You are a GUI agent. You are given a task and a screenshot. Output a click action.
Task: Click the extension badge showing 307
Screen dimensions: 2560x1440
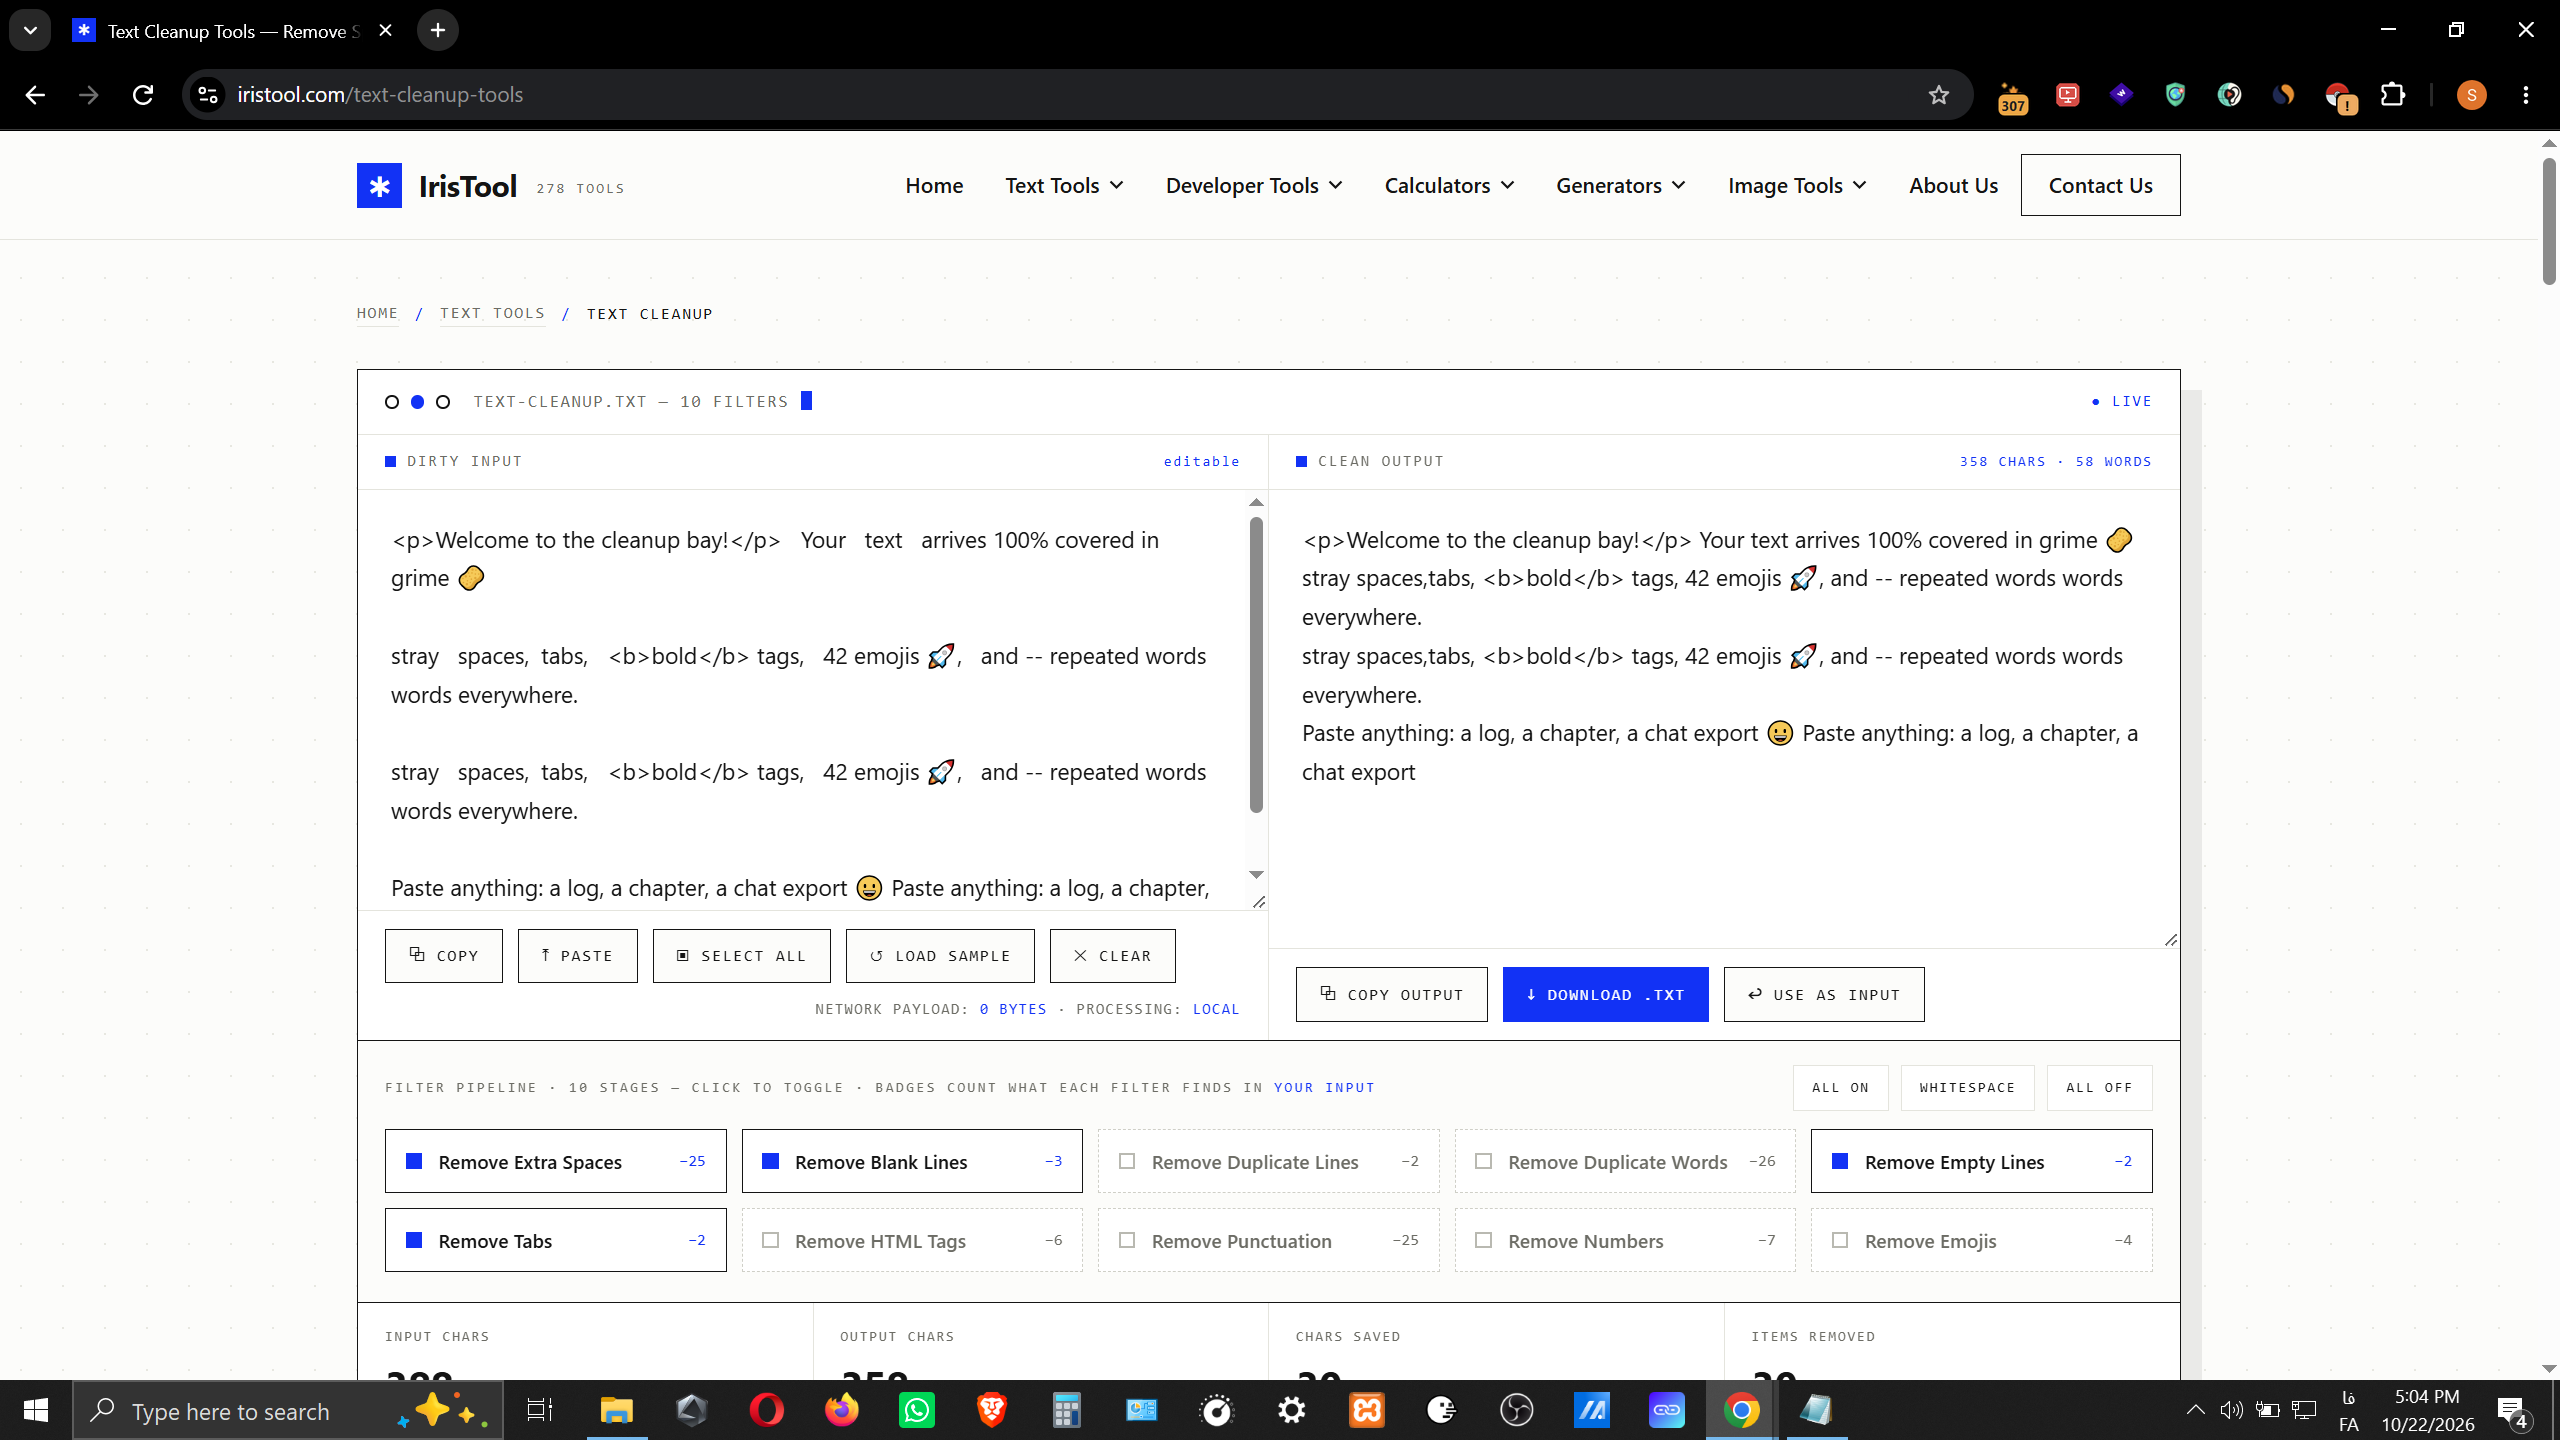pos(2013,97)
